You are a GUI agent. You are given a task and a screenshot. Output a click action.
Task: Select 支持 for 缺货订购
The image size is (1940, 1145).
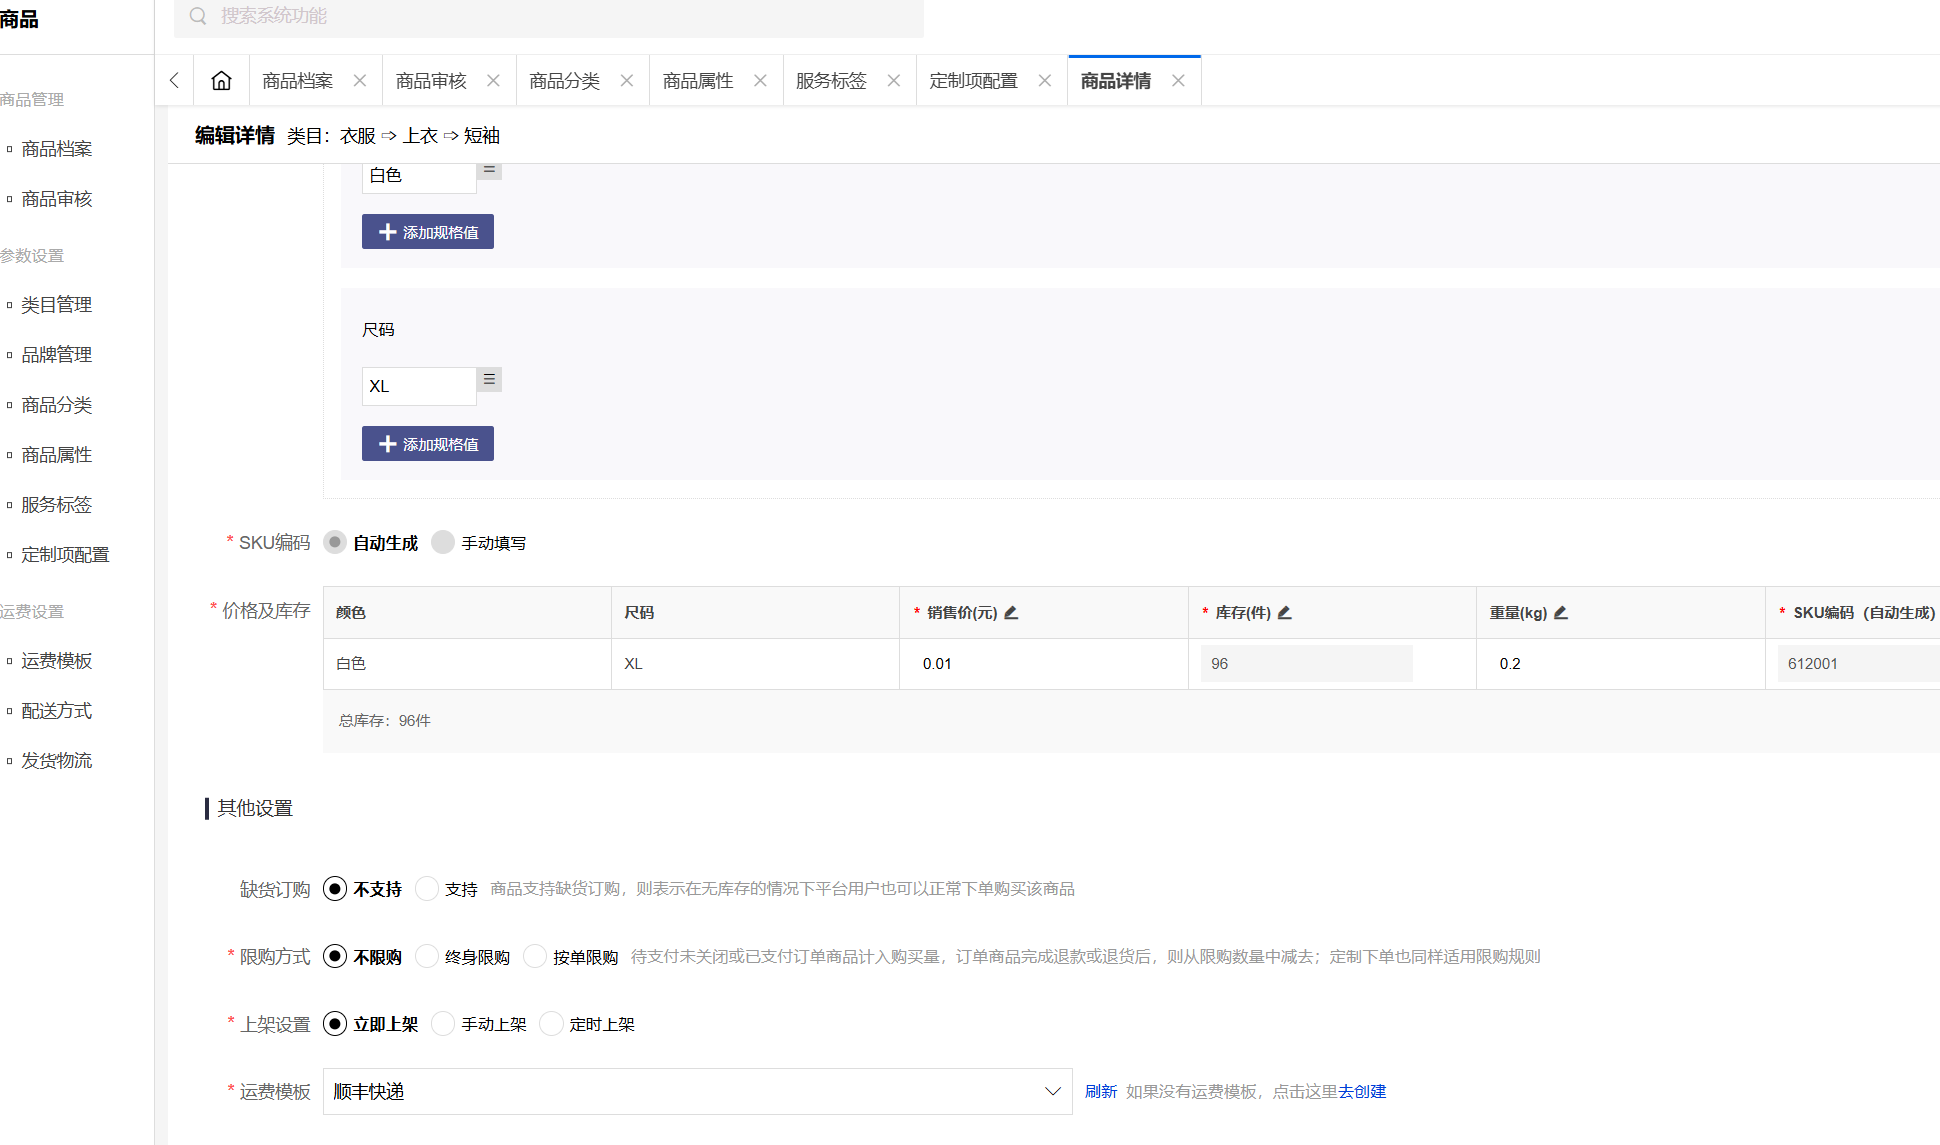tap(427, 889)
